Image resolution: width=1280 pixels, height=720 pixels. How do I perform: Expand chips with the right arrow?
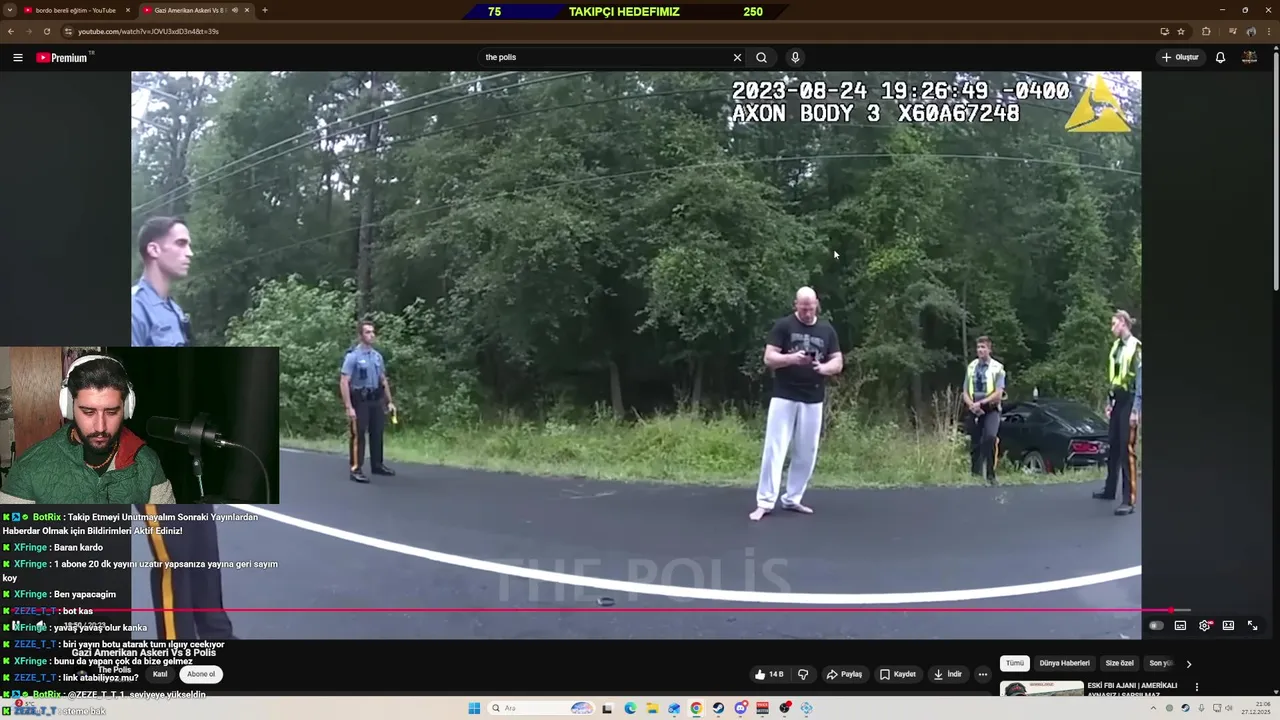[x=1188, y=663]
